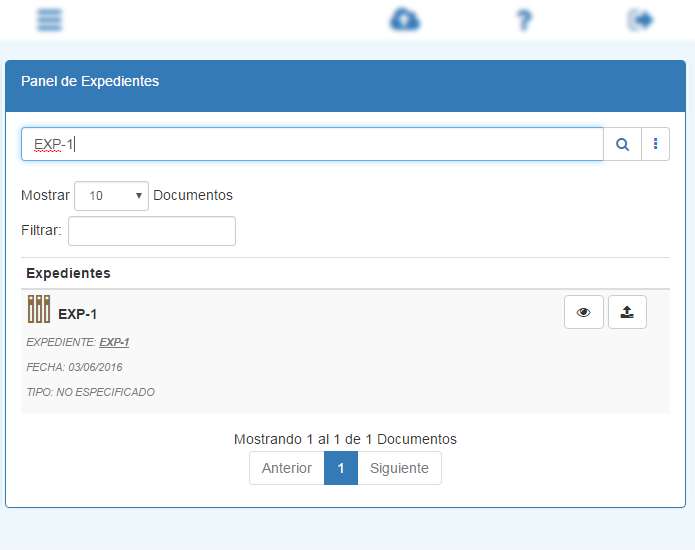Click the TIPO: NO ESPECIFICADO line
This screenshot has height=550, width=695.
tap(91, 392)
